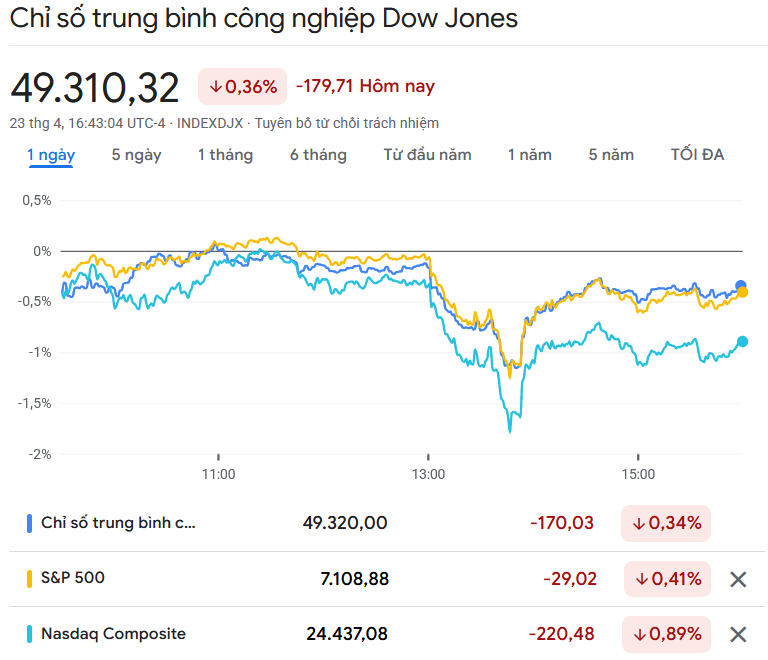Image resolution: width=768 pixels, height=660 pixels.
Task: Remove Nasdaq Composite from the comparison
Action: 738,634
